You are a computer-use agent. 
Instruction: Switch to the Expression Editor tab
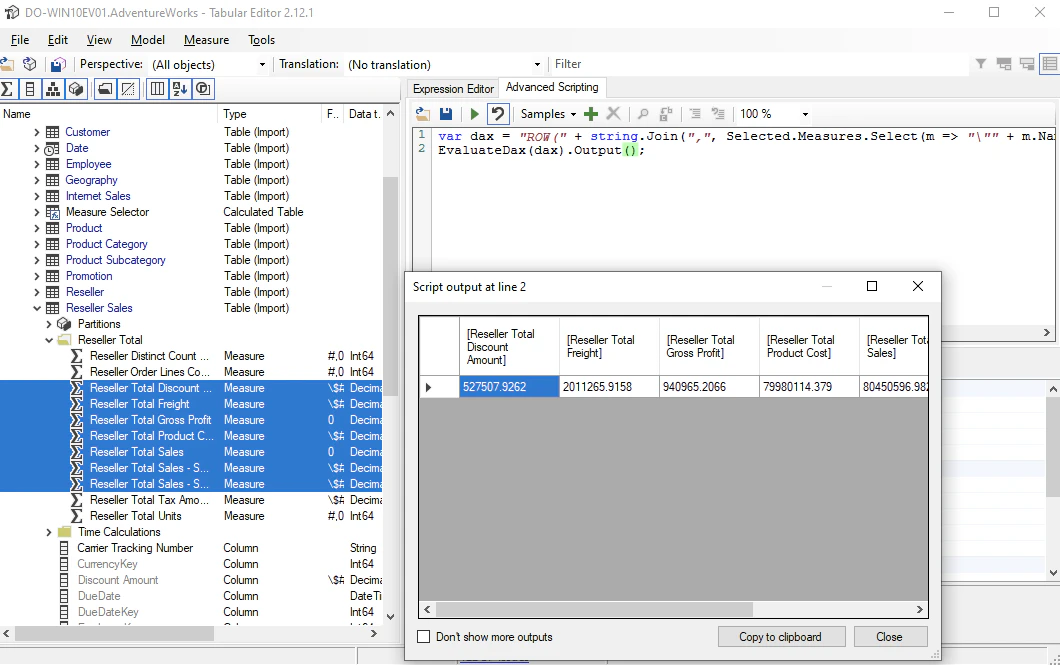click(453, 89)
